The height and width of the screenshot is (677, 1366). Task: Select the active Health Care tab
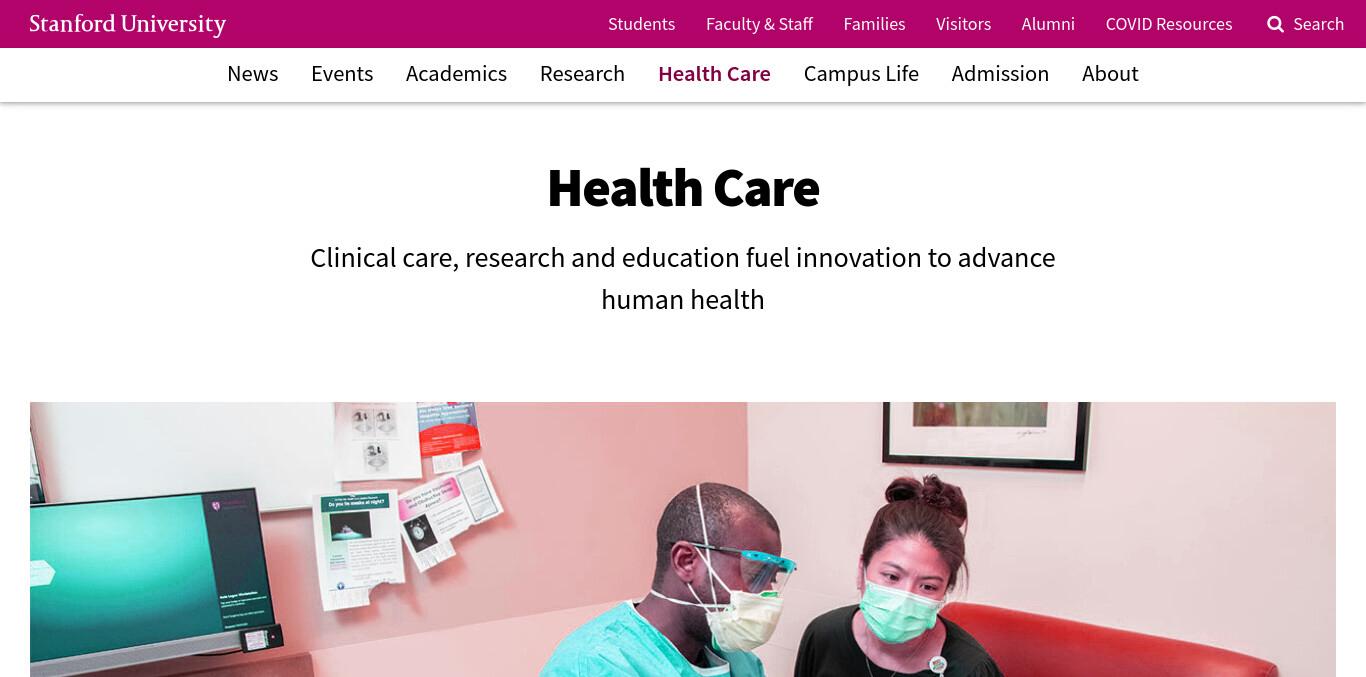click(x=714, y=74)
